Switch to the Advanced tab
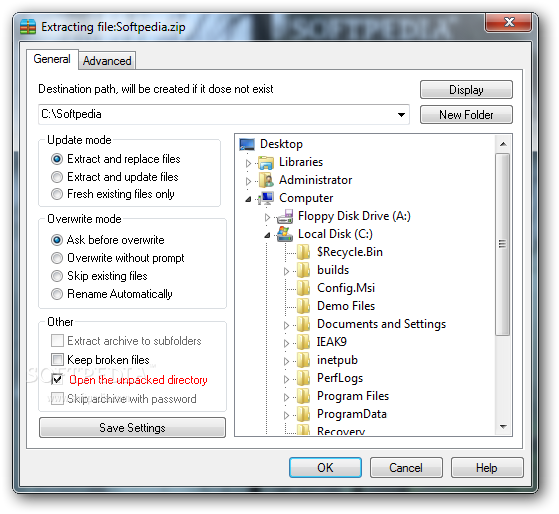Image resolution: width=559 pixels, height=514 pixels. (x=107, y=61)
